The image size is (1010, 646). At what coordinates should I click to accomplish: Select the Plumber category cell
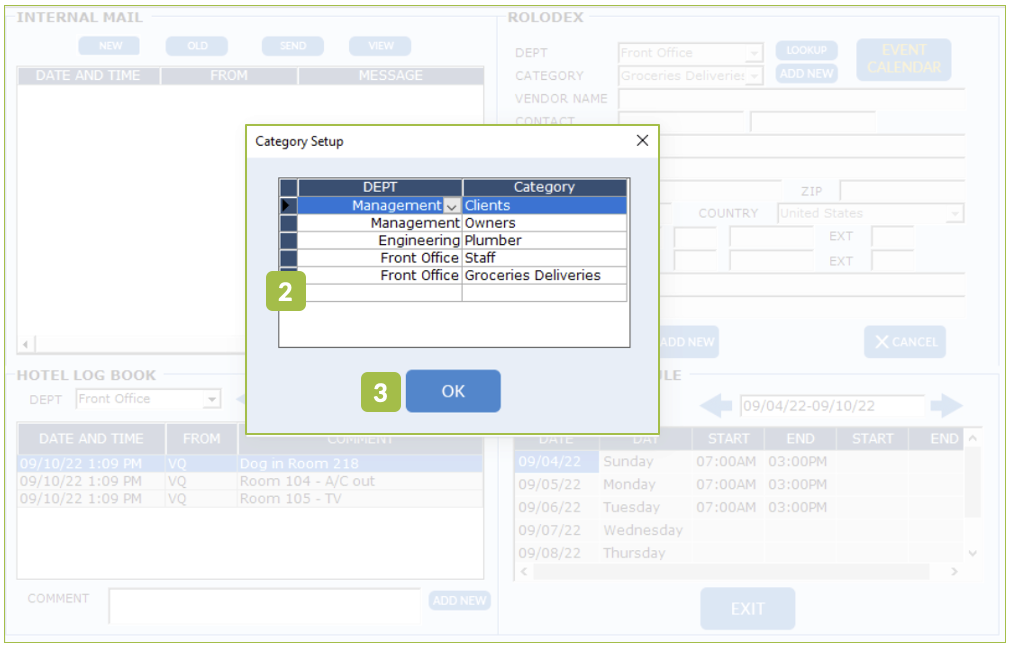544,241
